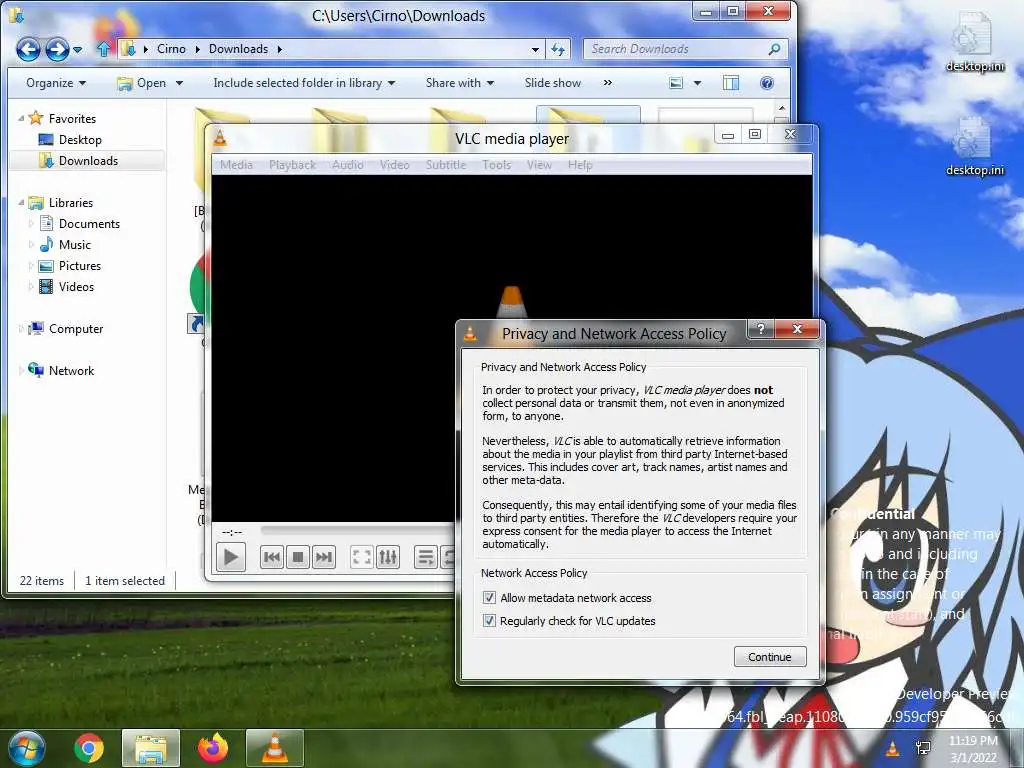
Task: Uncheck Regularly check for VLC updates
Action: pyautogui.click(x=489, y=620)
